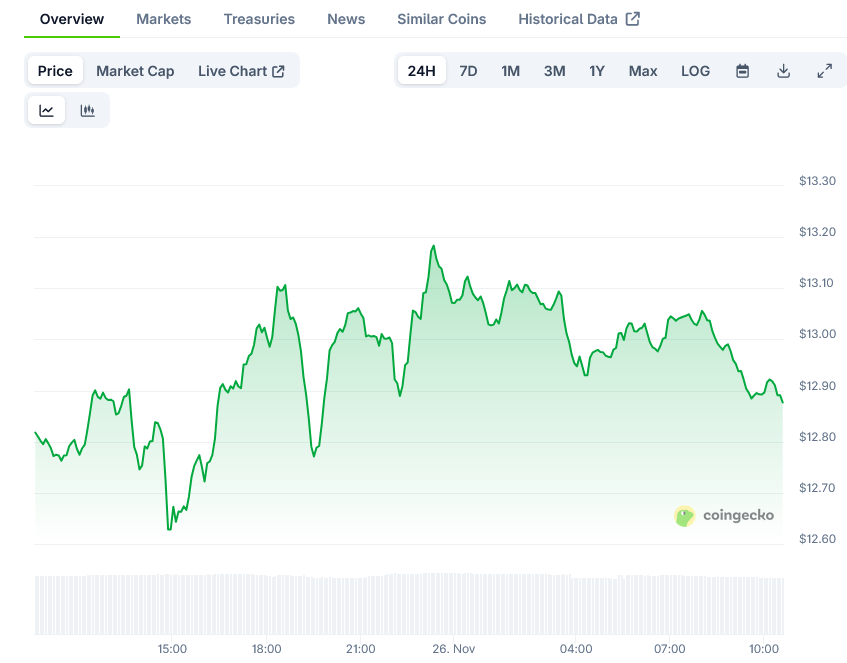The image size is (847, 663).
Task: Open Historical Data external link
Action: pyautogui.click(x=579, y=19)
